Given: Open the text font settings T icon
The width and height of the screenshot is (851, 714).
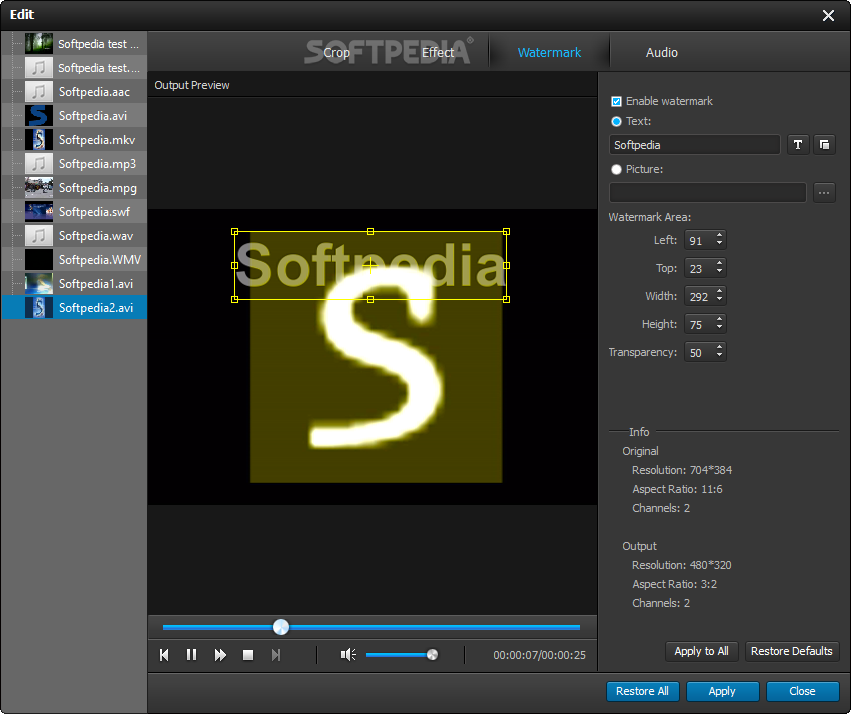Looking at the screenshot, I should (798, 144).
